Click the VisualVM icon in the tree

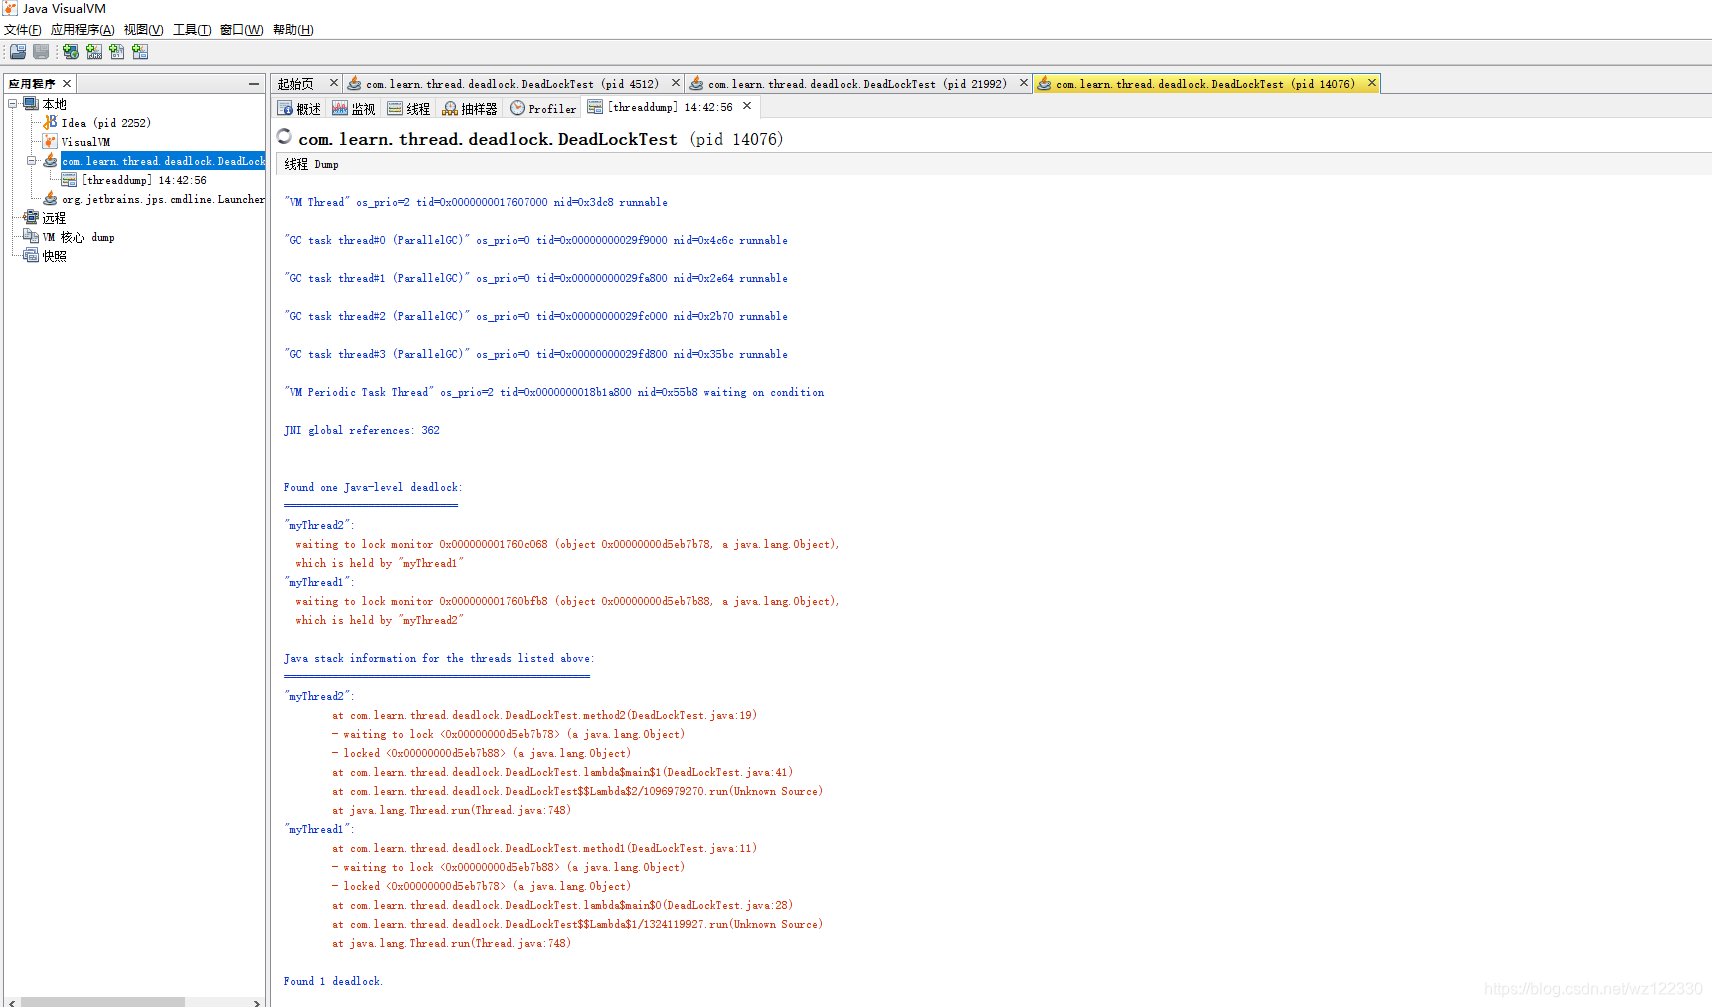point(50,142)
